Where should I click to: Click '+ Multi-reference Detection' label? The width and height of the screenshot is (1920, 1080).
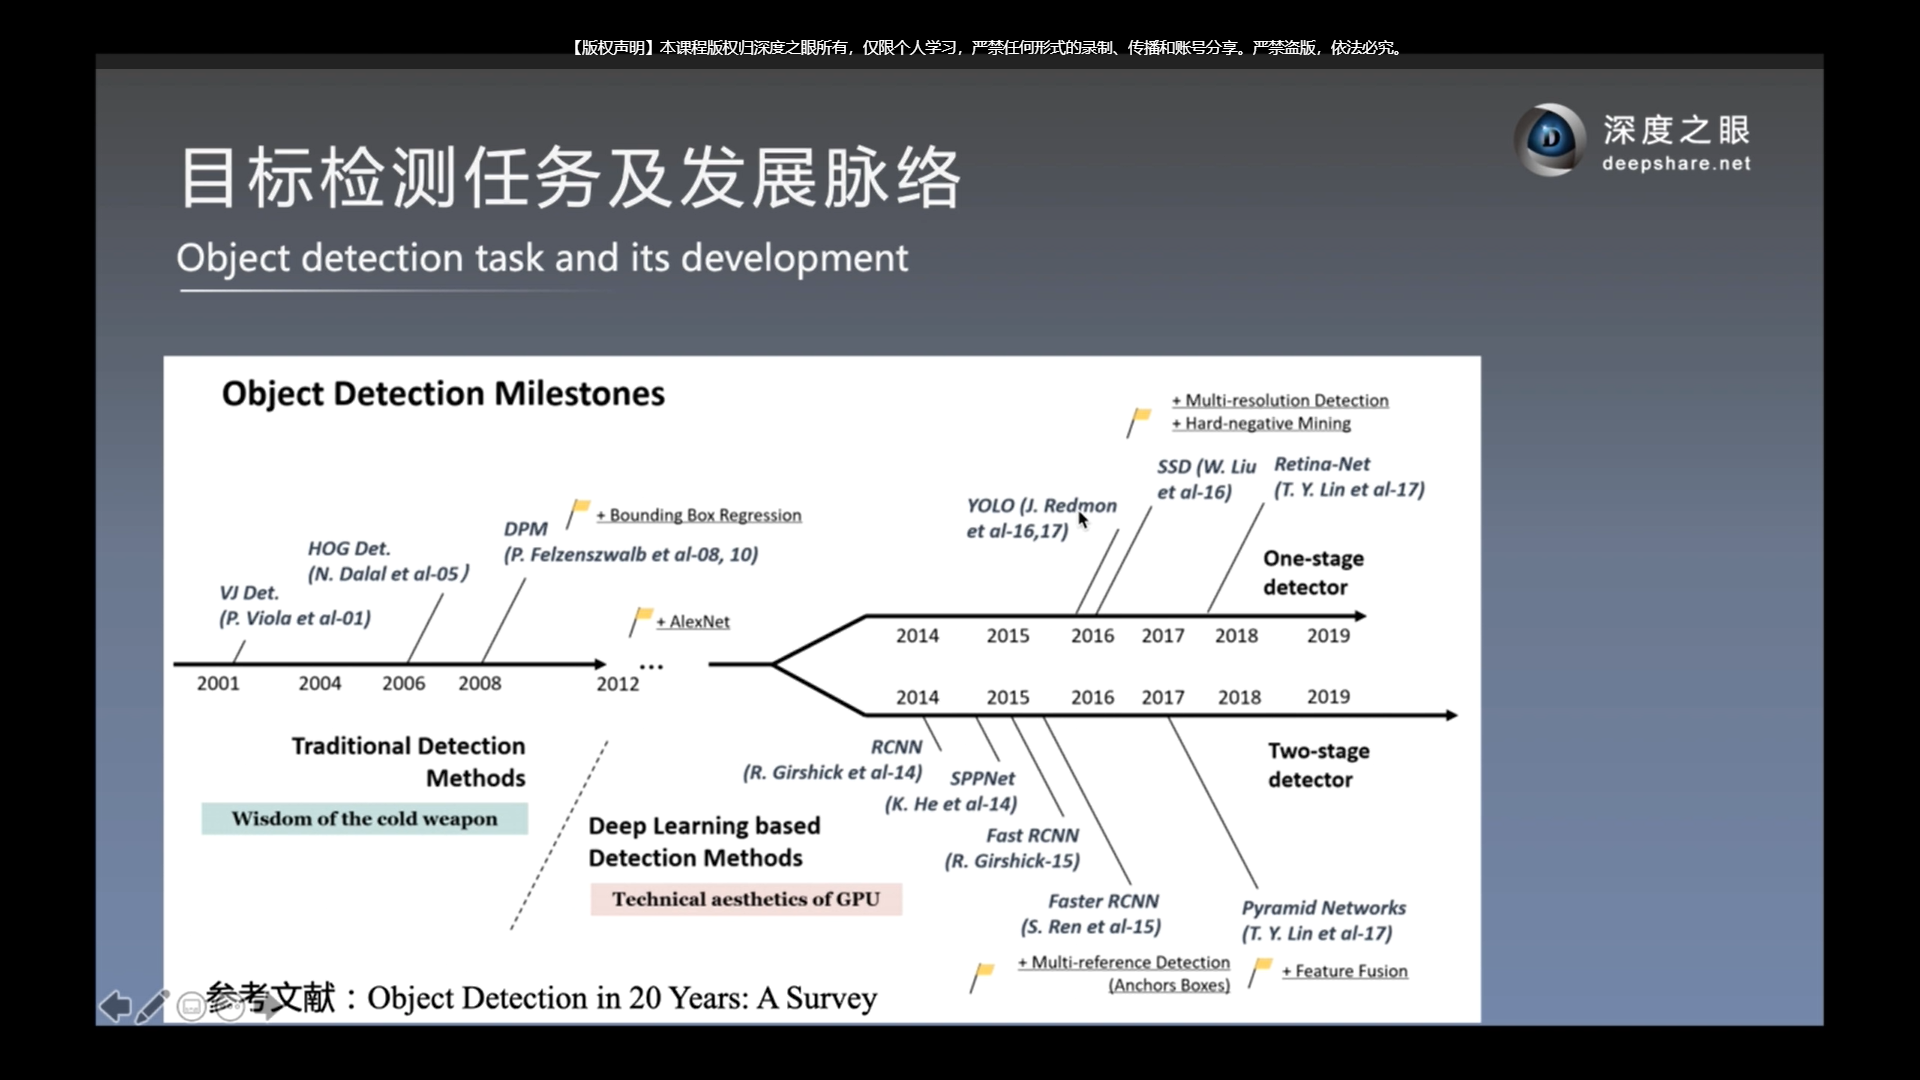1124,962
